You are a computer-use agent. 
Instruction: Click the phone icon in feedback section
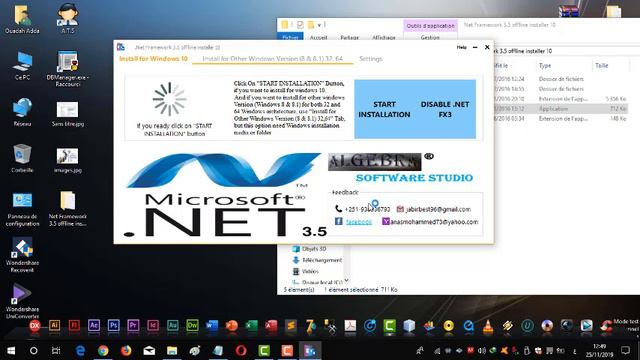tap(338, 209)
